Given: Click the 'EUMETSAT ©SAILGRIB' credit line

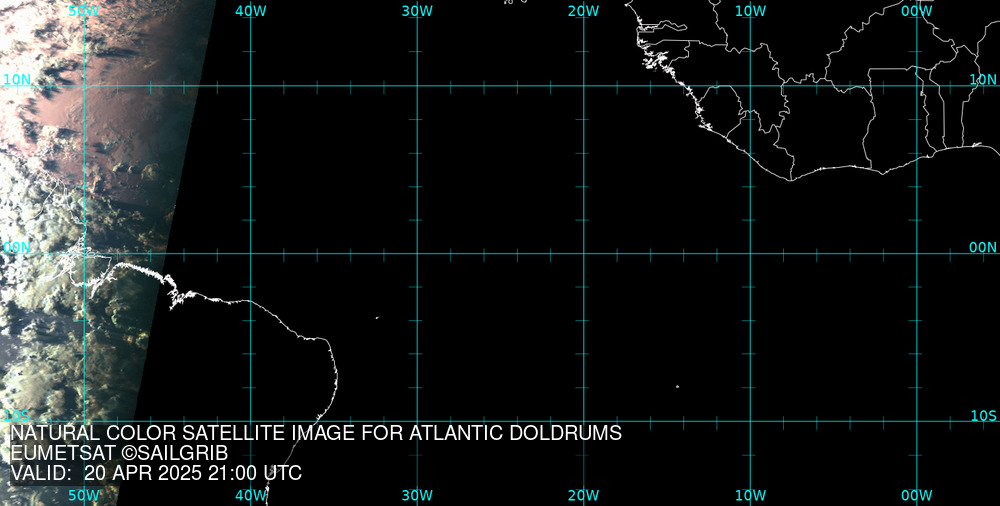Looking at the screenshot, I should (119, 454).
